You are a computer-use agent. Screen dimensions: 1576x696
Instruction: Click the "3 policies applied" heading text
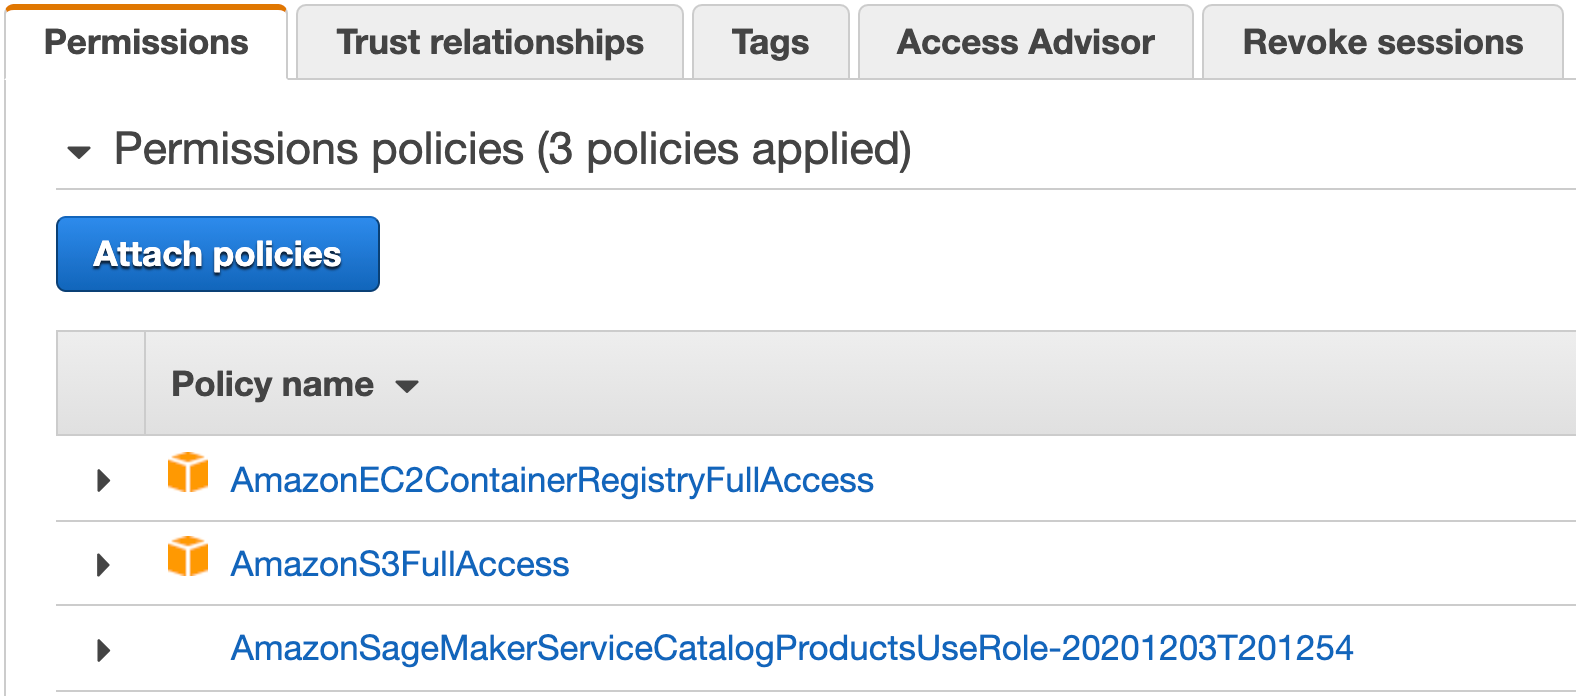(x=724, y=150)
